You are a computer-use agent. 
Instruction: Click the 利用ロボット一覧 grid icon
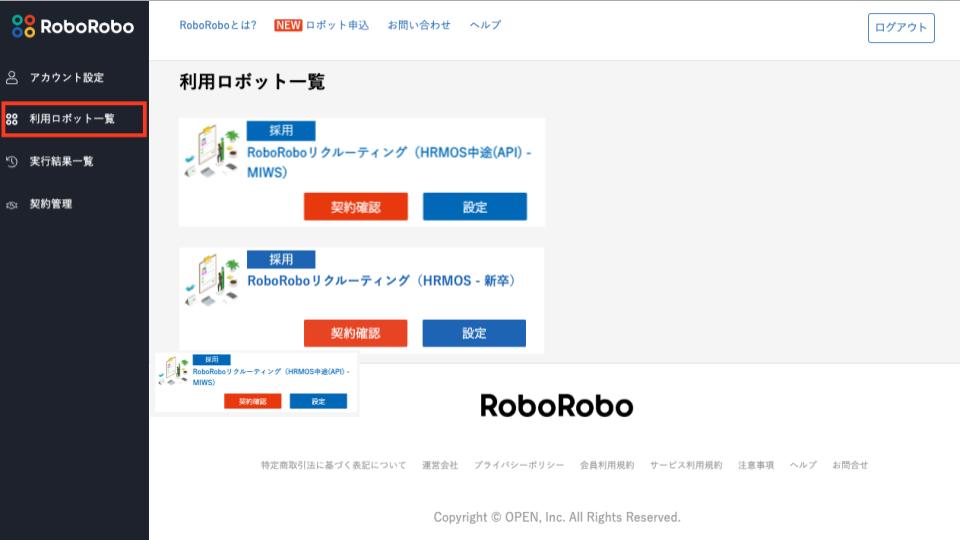point(12,119)
